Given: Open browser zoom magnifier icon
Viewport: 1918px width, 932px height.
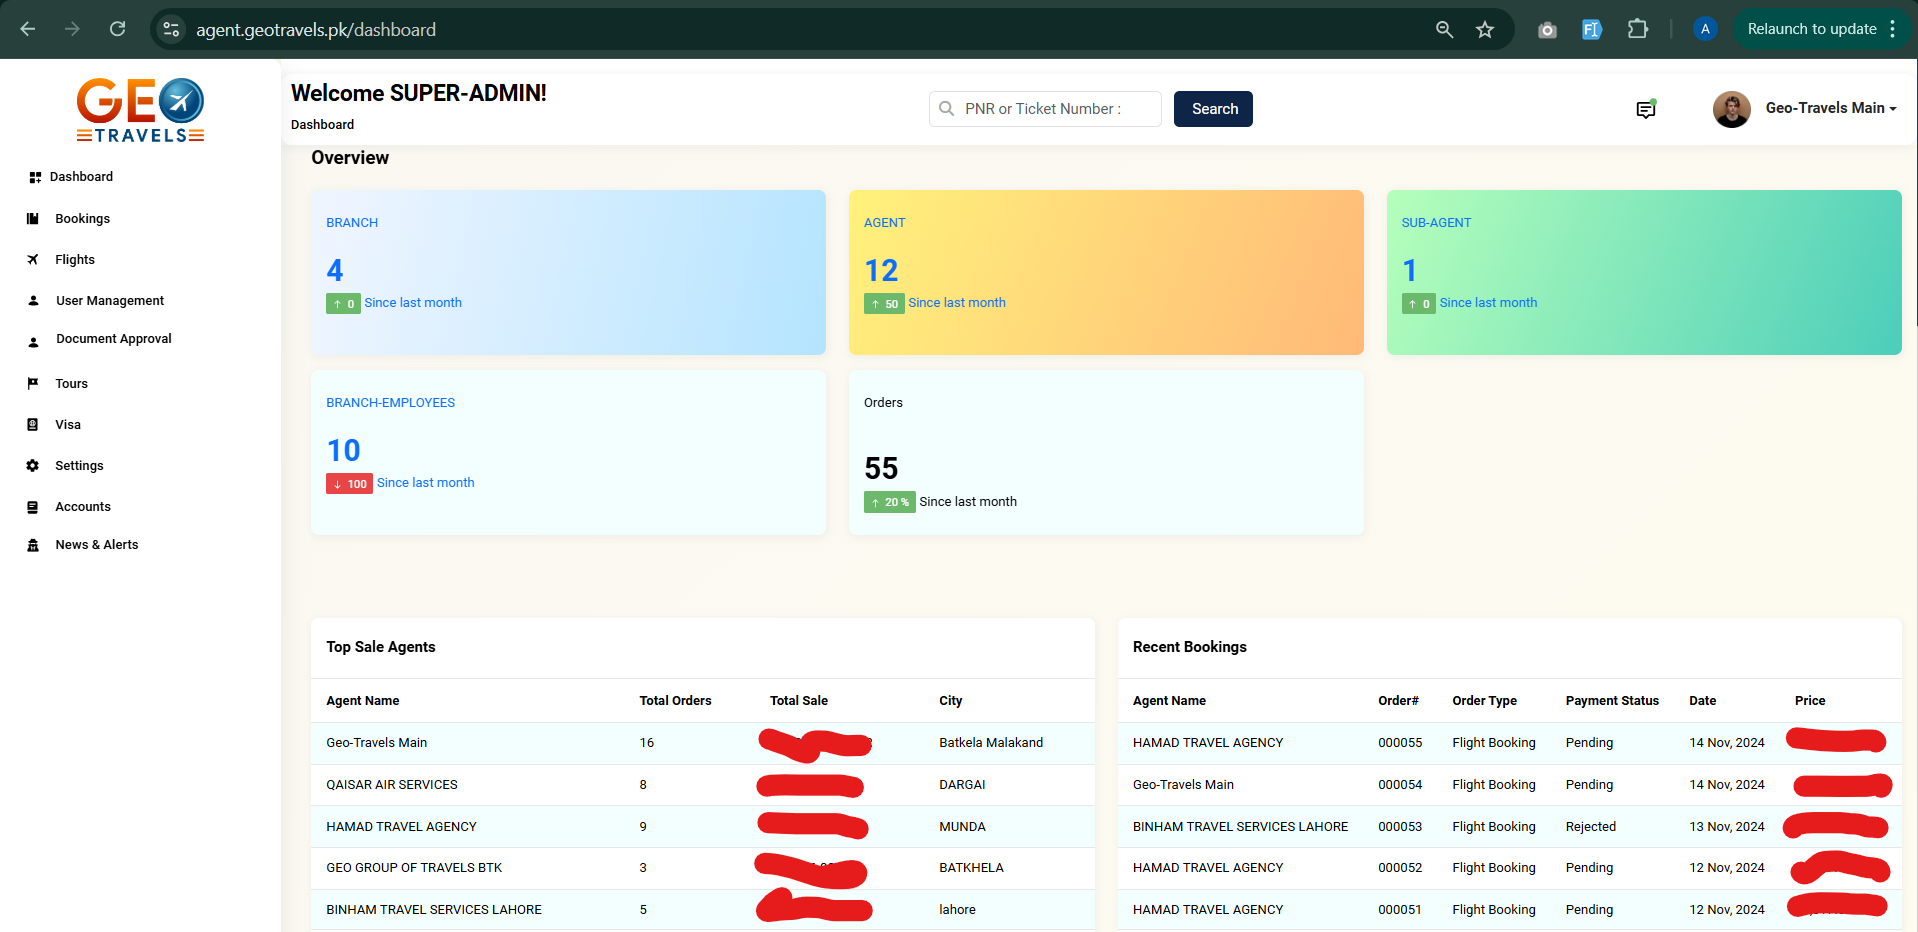Looking at the screenshot, I should [x=1444, y=30].
